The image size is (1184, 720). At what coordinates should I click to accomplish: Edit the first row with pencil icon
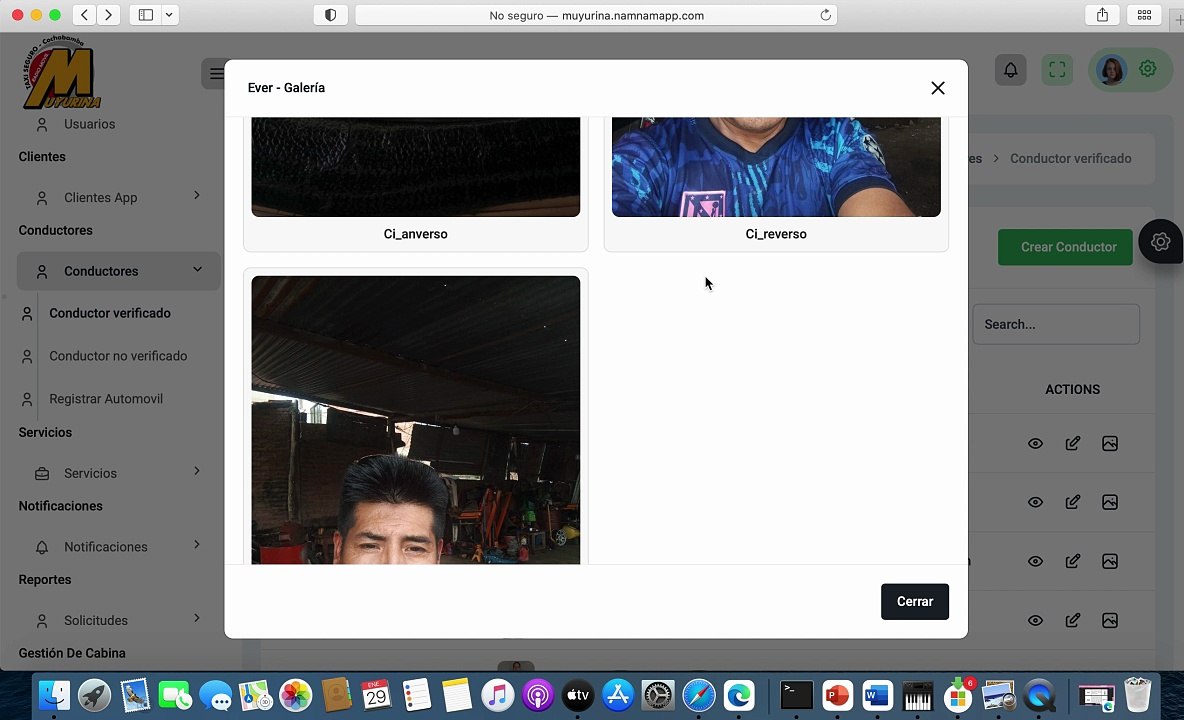point(1072,444)
